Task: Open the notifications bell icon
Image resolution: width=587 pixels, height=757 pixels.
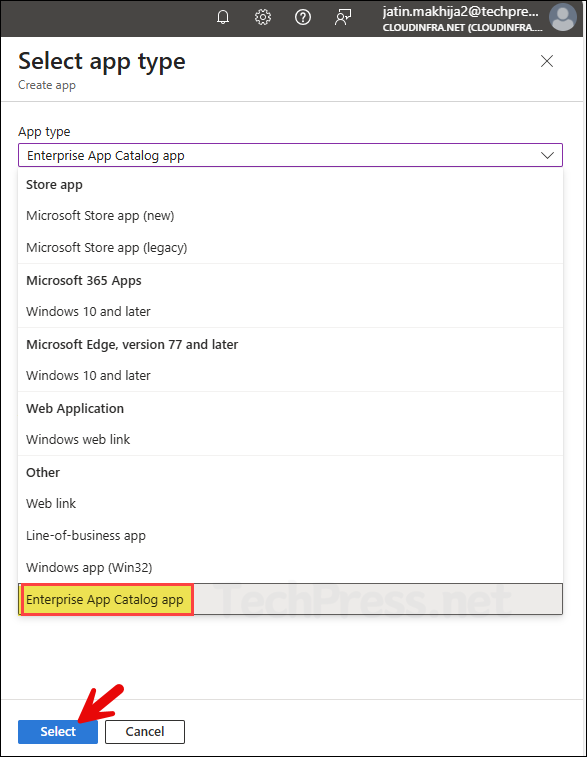Action: coord(223,17)
